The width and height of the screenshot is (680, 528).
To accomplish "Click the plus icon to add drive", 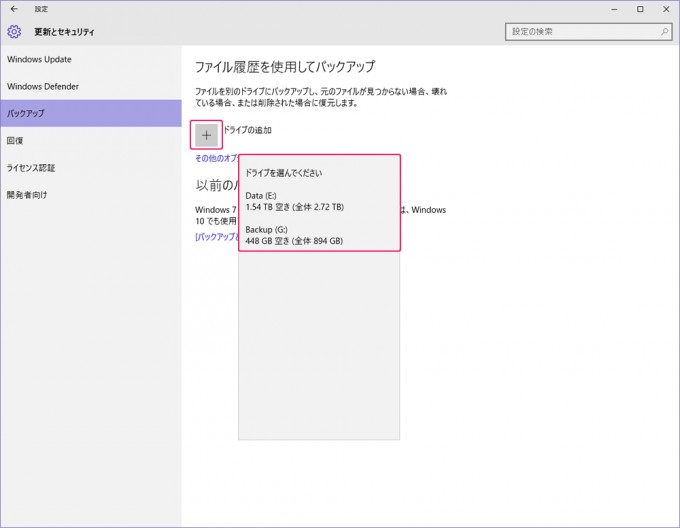I will (x=206, y=135).
